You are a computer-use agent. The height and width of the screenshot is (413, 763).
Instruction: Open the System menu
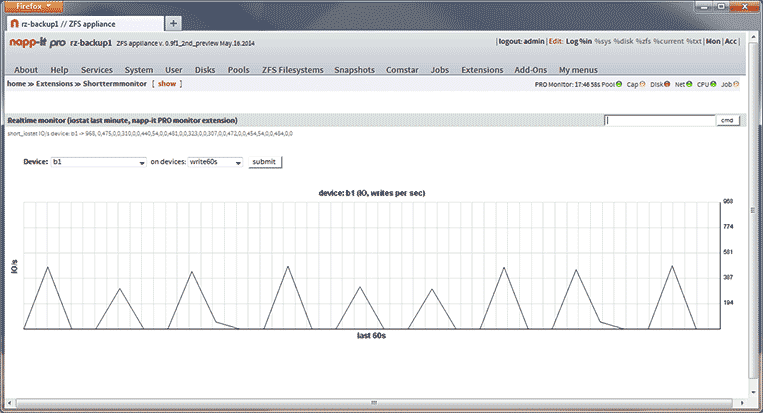coord(139,70)
